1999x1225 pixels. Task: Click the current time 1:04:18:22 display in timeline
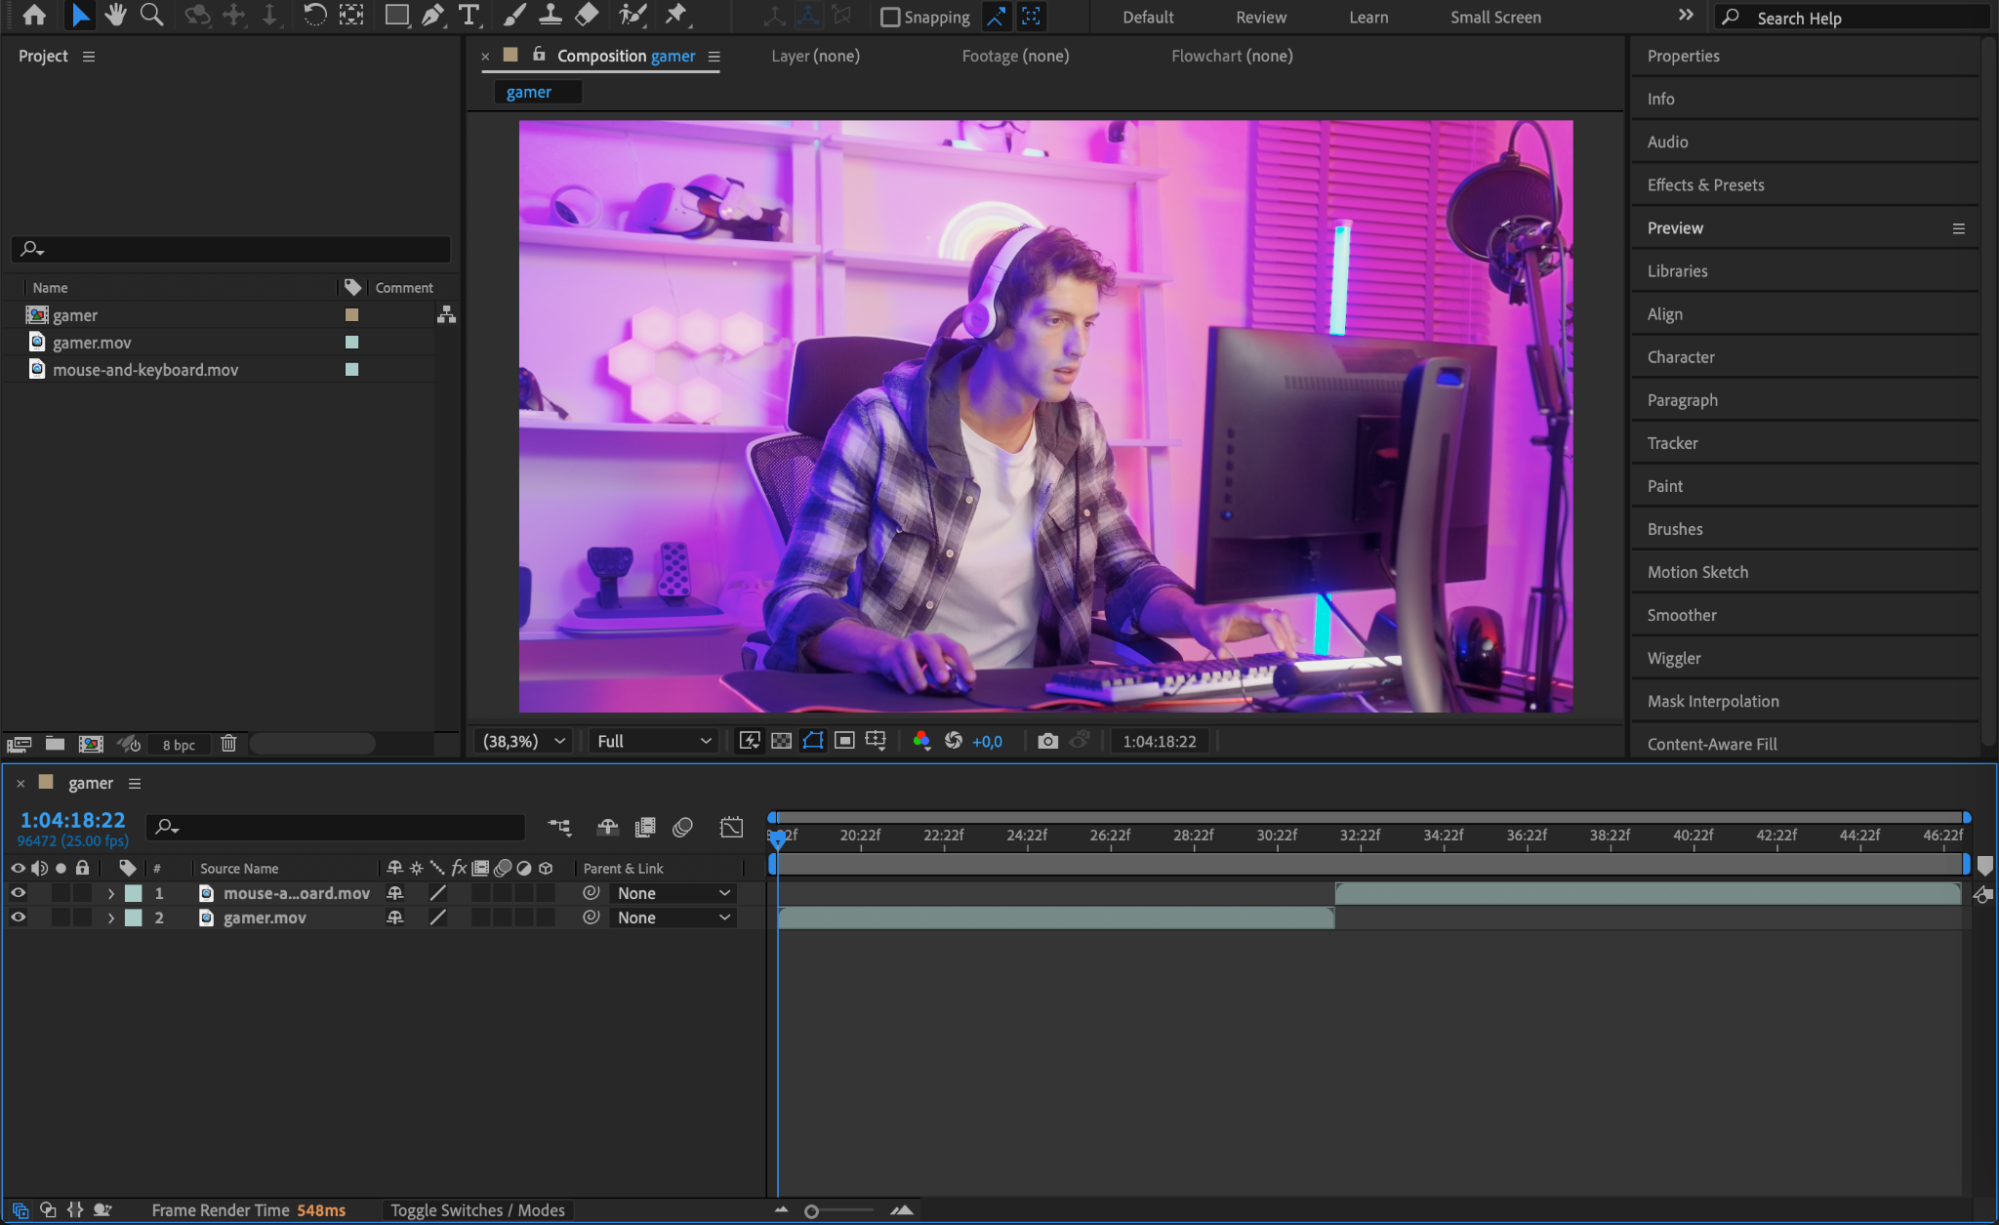pos(73,820)
